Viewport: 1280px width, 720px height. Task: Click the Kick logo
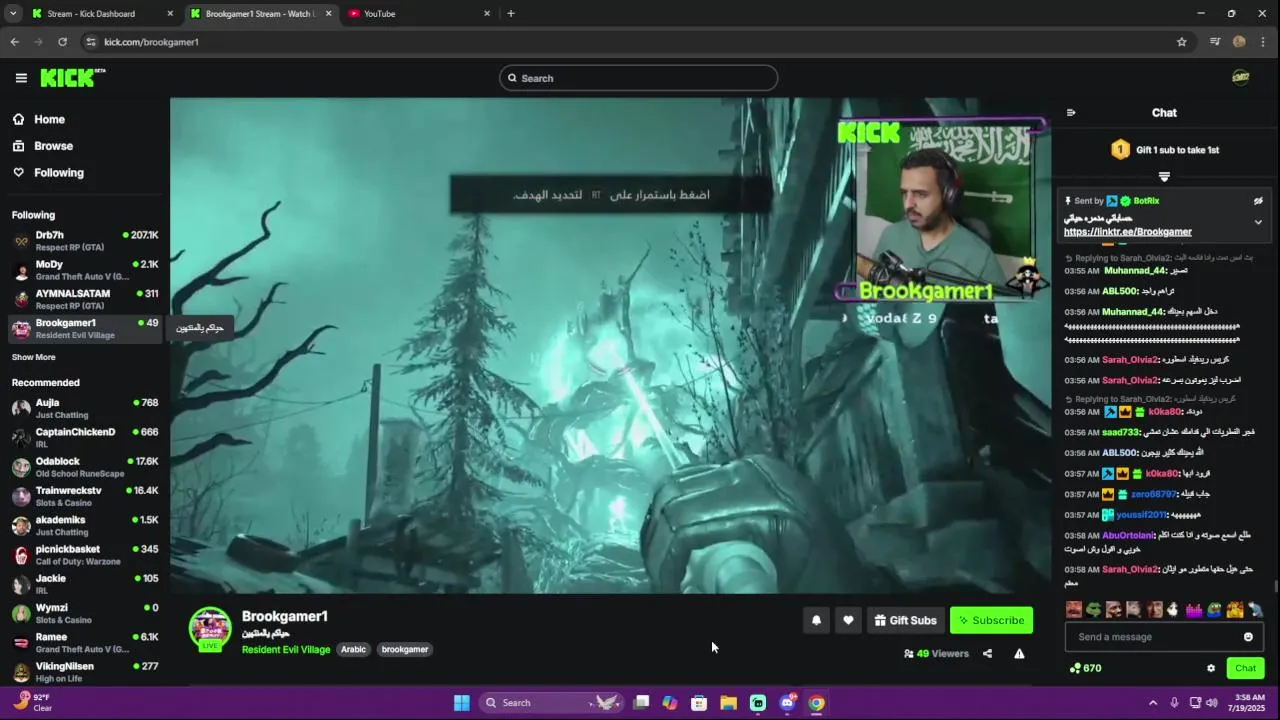72,78
